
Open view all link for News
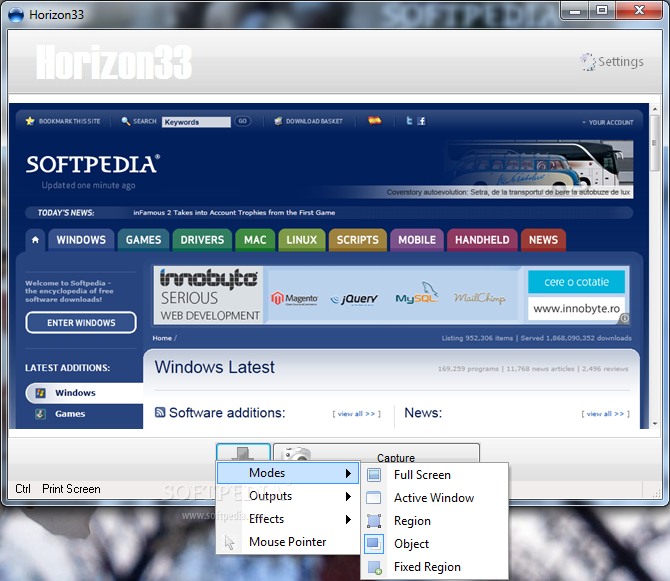click(x=605, y=414)
